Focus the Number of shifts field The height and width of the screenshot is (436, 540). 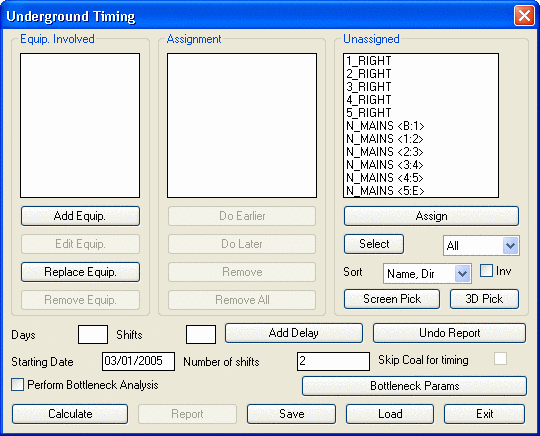click(333, 361)
